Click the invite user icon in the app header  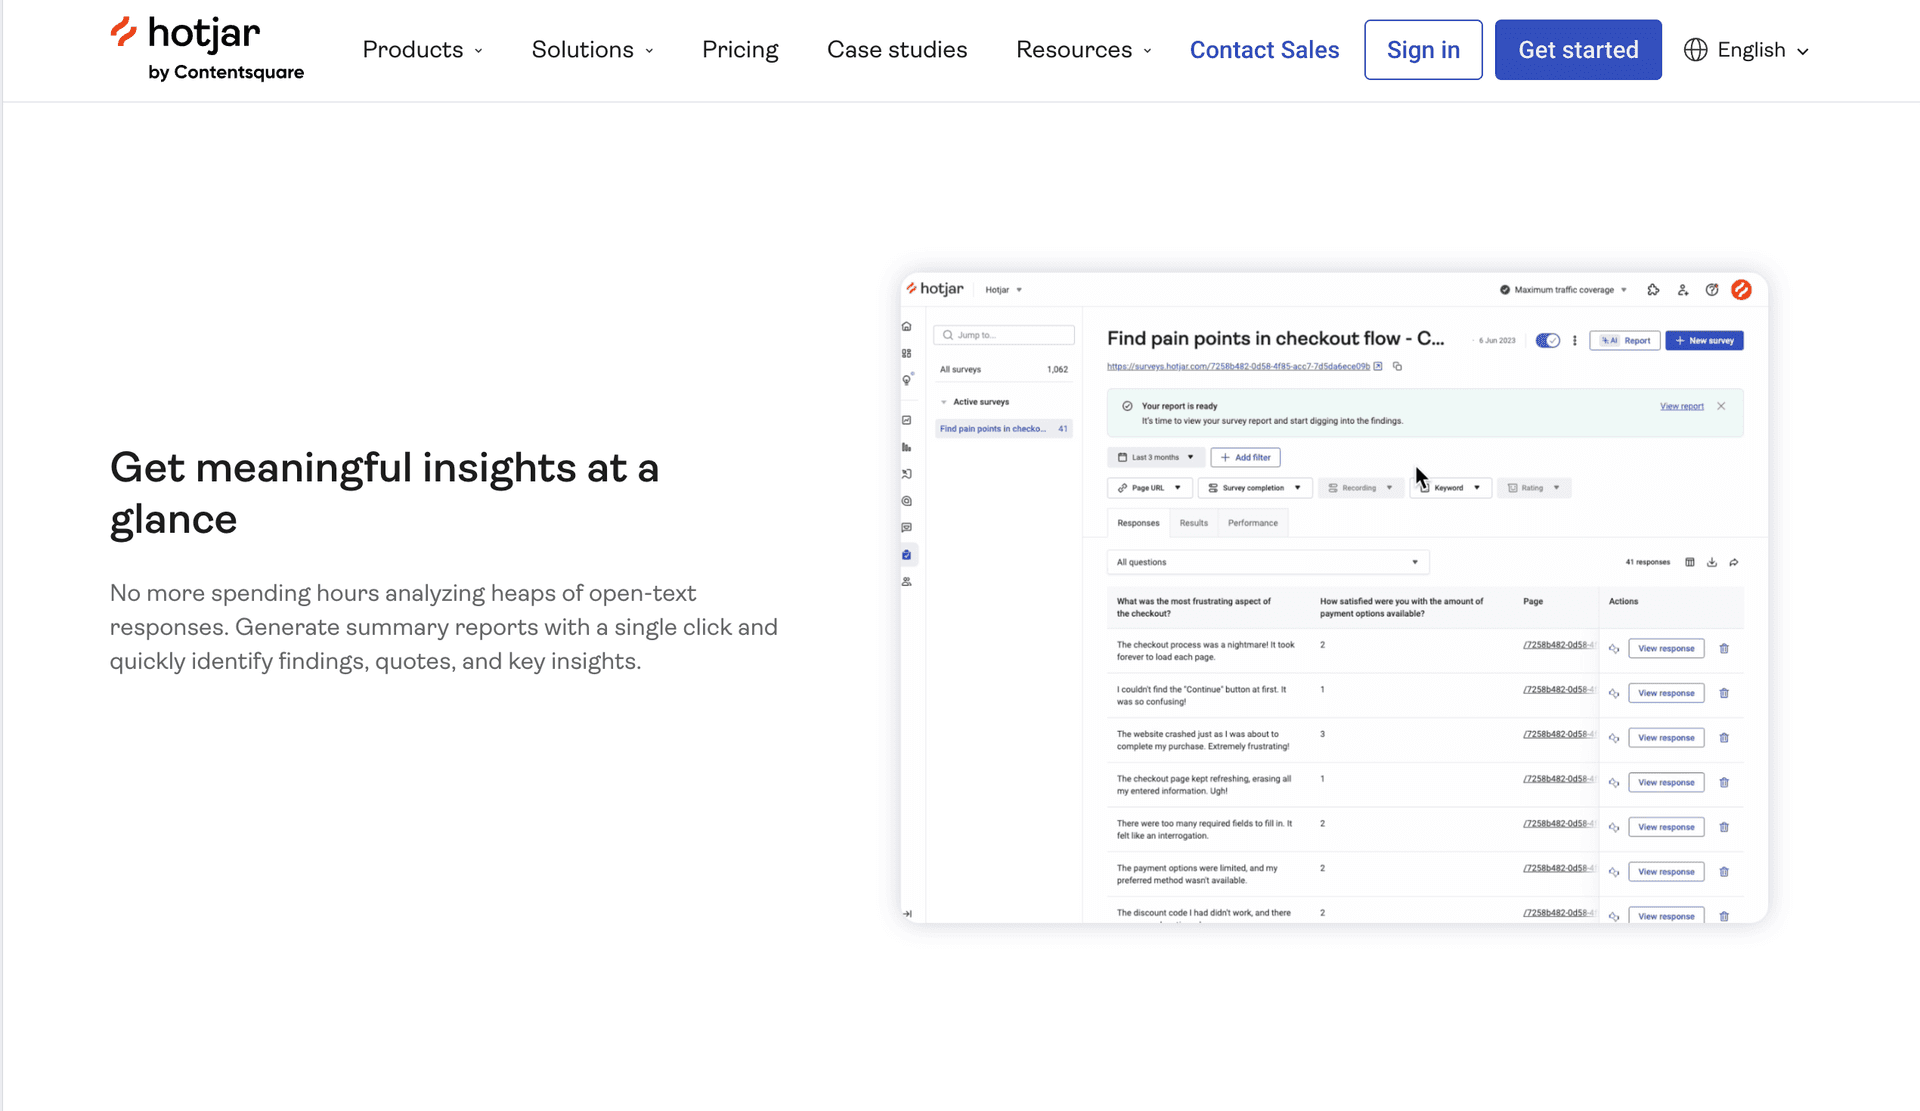[x=1683, y=290]
